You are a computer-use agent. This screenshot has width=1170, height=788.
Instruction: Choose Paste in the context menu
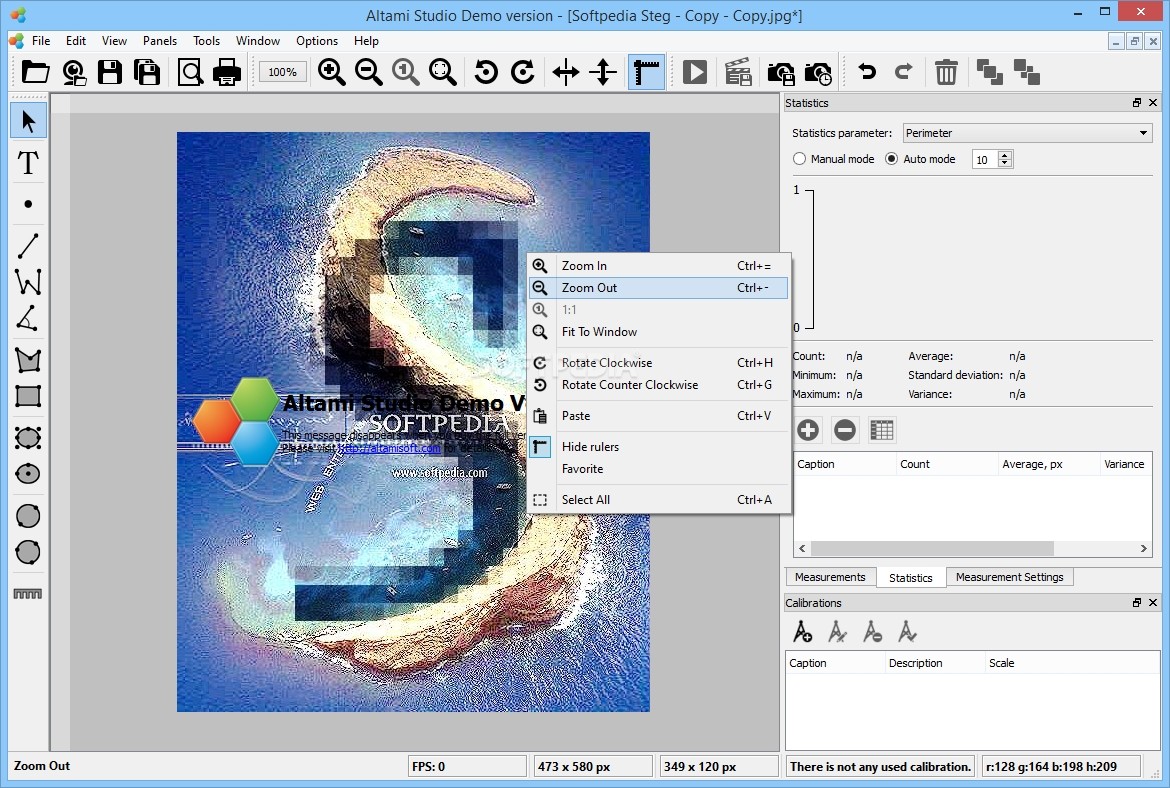658,416
